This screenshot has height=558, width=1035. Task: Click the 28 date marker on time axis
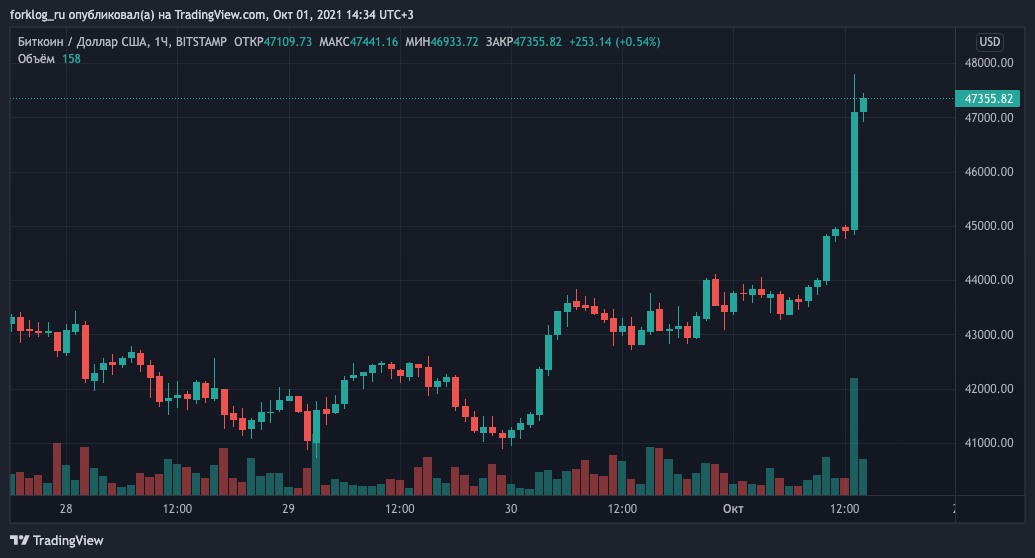pos(66,510)
